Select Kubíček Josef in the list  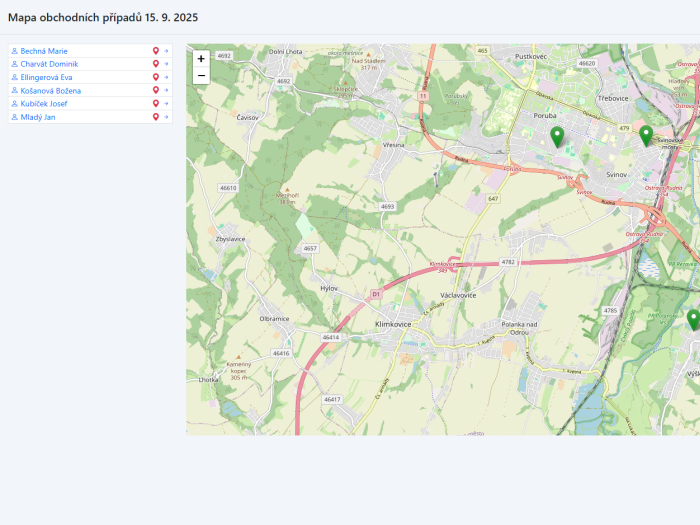pos(44,103)
